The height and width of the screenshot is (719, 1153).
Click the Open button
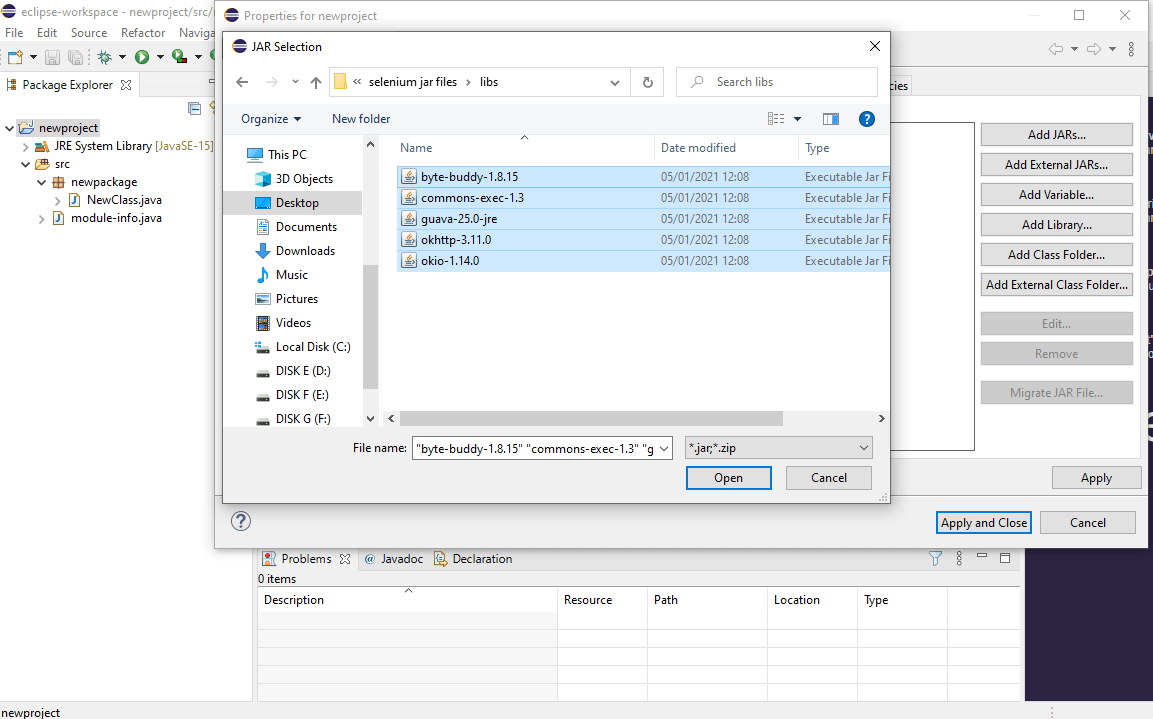click(728, 478)
